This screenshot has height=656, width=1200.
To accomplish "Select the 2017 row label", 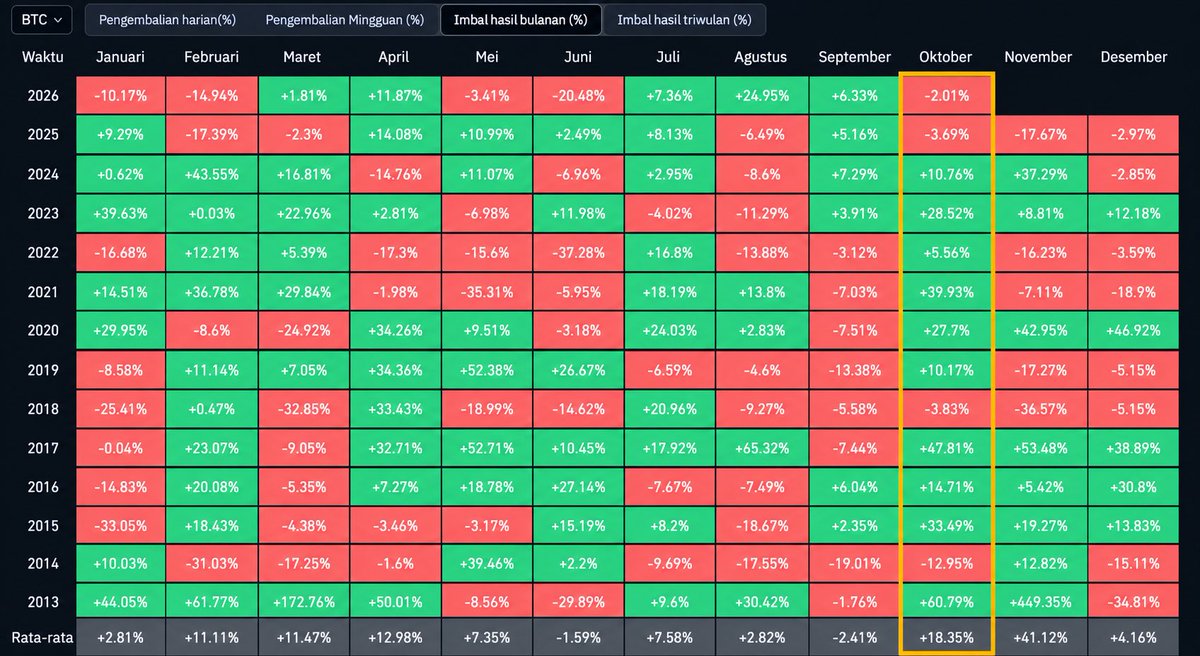I will coord(42,447).
